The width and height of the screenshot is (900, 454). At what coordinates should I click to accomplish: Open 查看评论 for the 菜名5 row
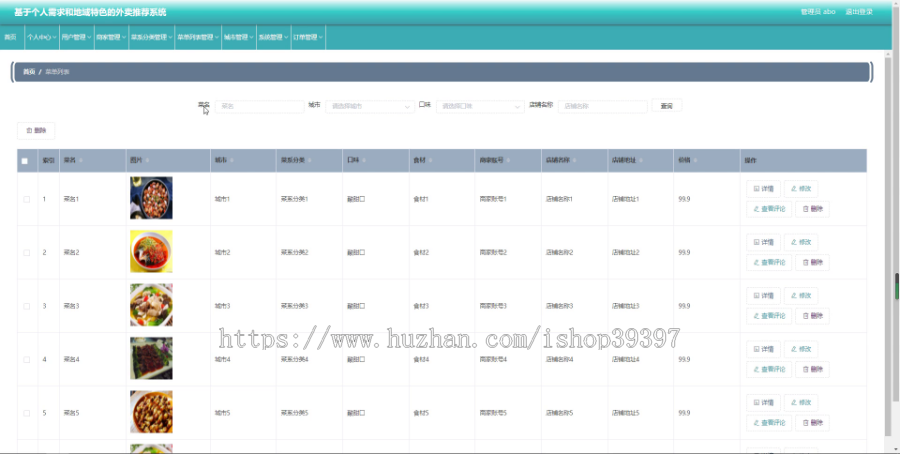pyautogui.click(x=769, y=423)
